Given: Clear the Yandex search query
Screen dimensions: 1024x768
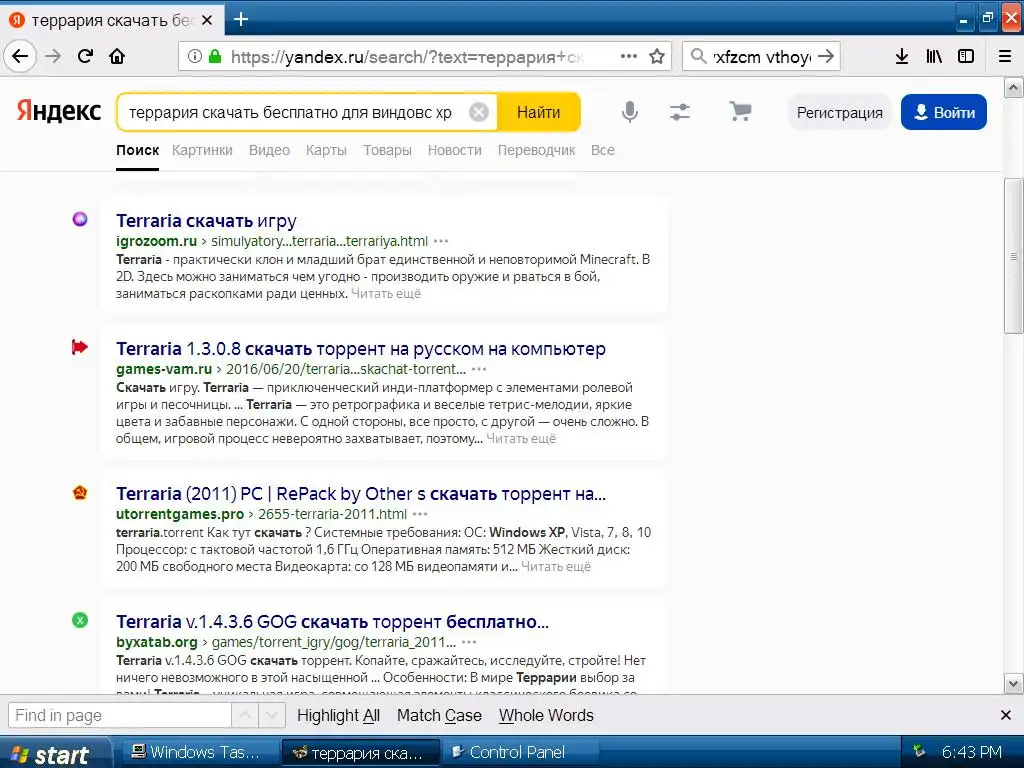Looking at the screenshot, I should click(479, 112).
